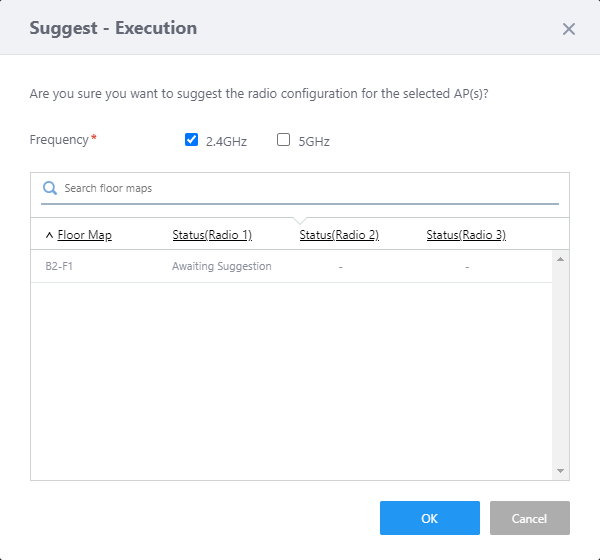The width and height of the screenshot is (600, 560).
Task: Enable the 5GHz frequency checkbox
Action: pos(283,140)
